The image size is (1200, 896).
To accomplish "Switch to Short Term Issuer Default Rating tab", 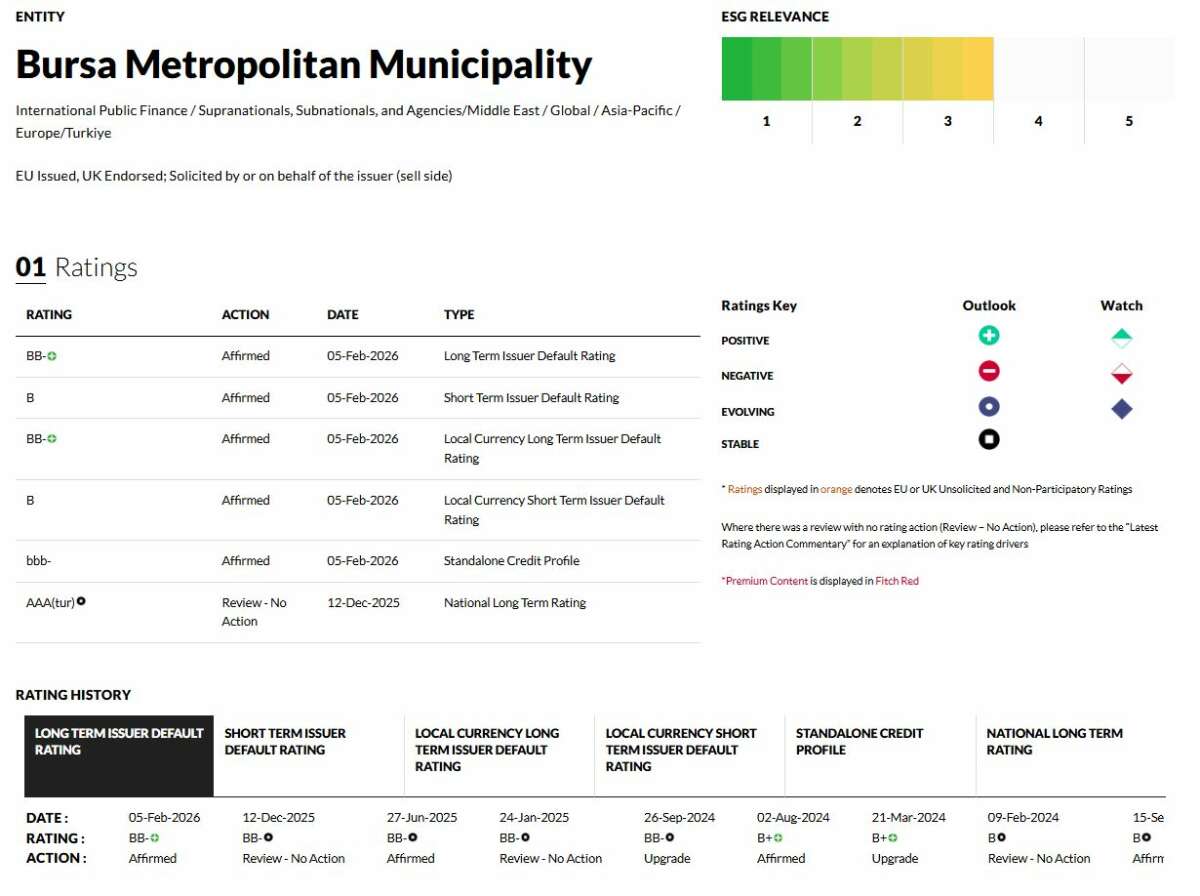I will (285, 741).
